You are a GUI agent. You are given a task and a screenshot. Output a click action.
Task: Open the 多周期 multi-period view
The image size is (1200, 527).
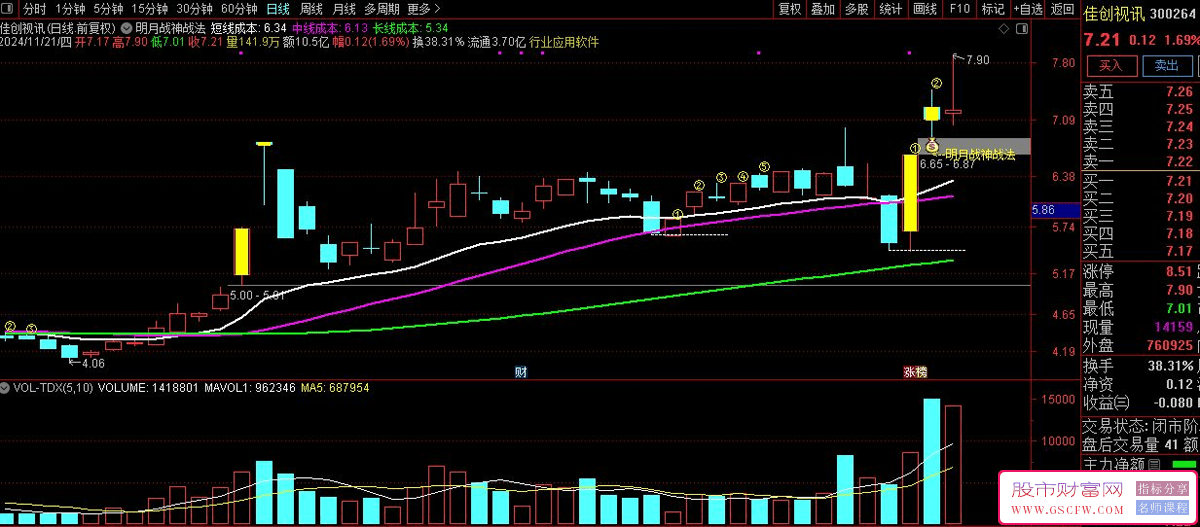pyautogui.click(x=381, y=9)
